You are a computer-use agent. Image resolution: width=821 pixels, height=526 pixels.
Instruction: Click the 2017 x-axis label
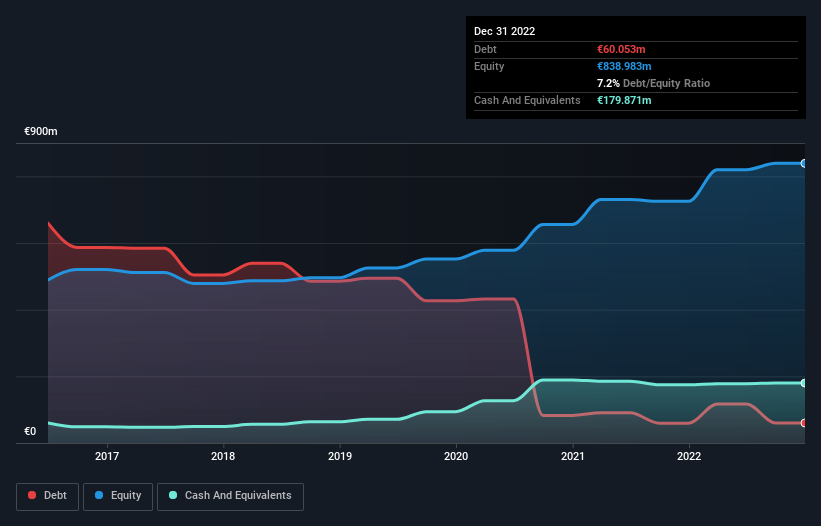(107, 456)
